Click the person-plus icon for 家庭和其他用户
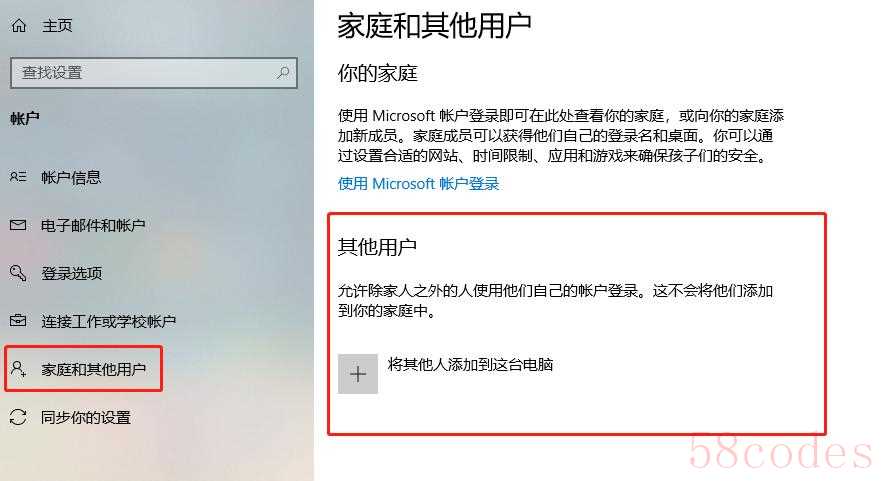 [18, 369]
